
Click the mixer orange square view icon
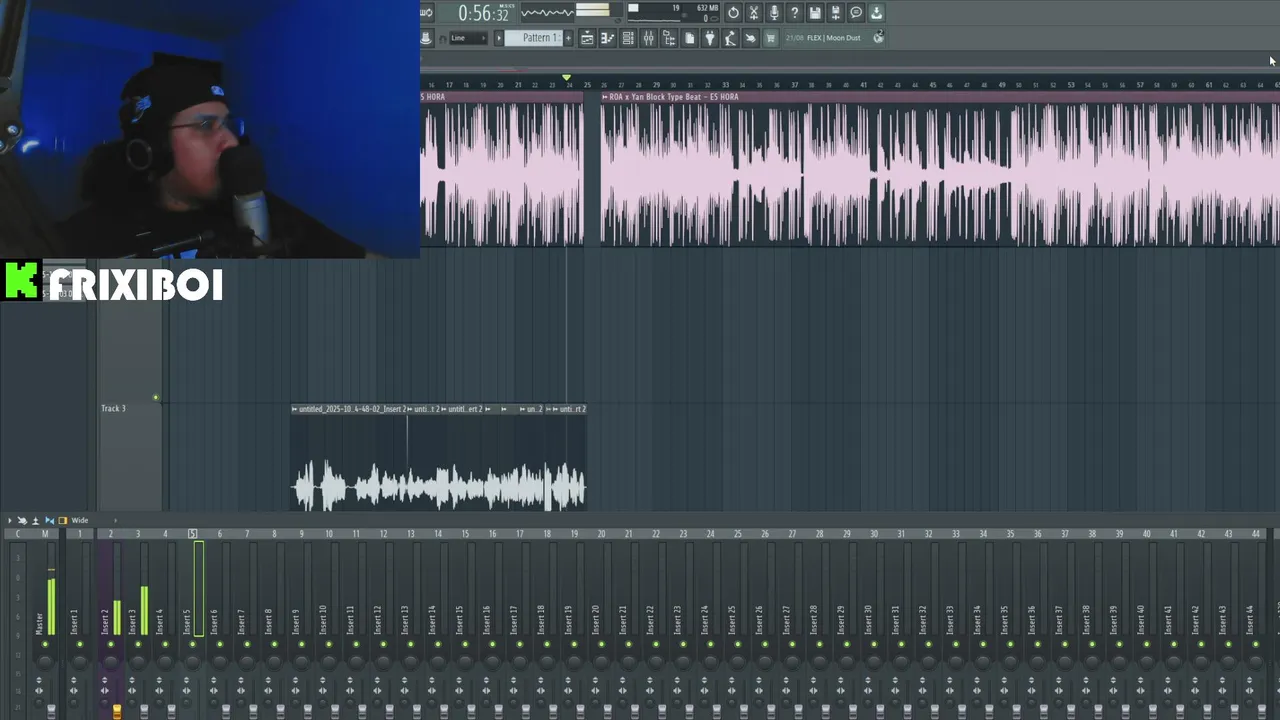[63, 520]
